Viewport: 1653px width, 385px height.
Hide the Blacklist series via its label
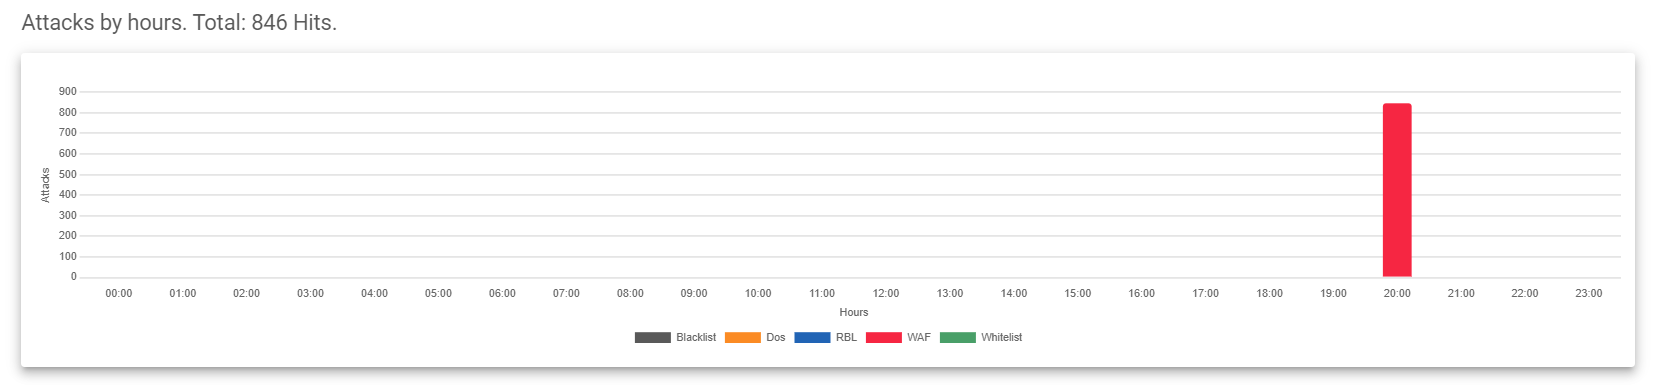pos(696,338)
